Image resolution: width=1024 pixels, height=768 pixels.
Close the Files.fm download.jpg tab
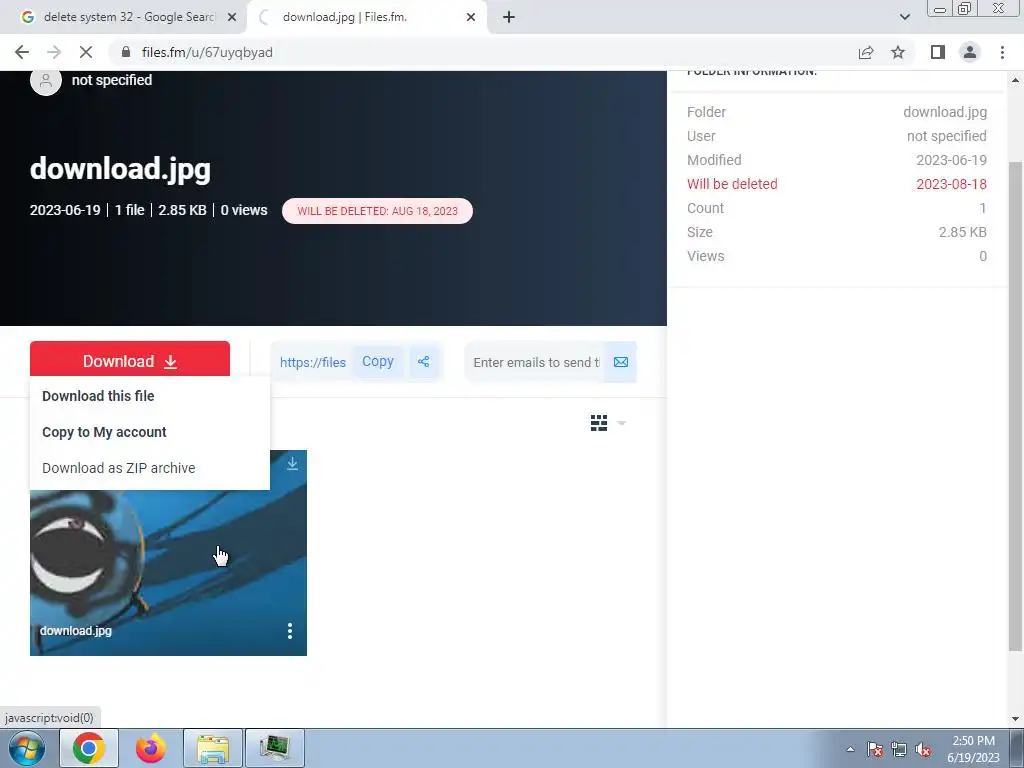click(471, 17)
